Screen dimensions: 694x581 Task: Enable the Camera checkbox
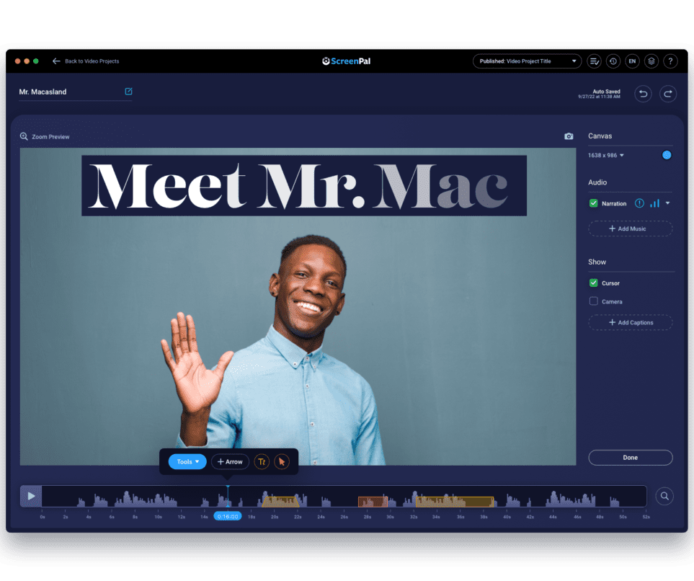click(x=593, y=301)
